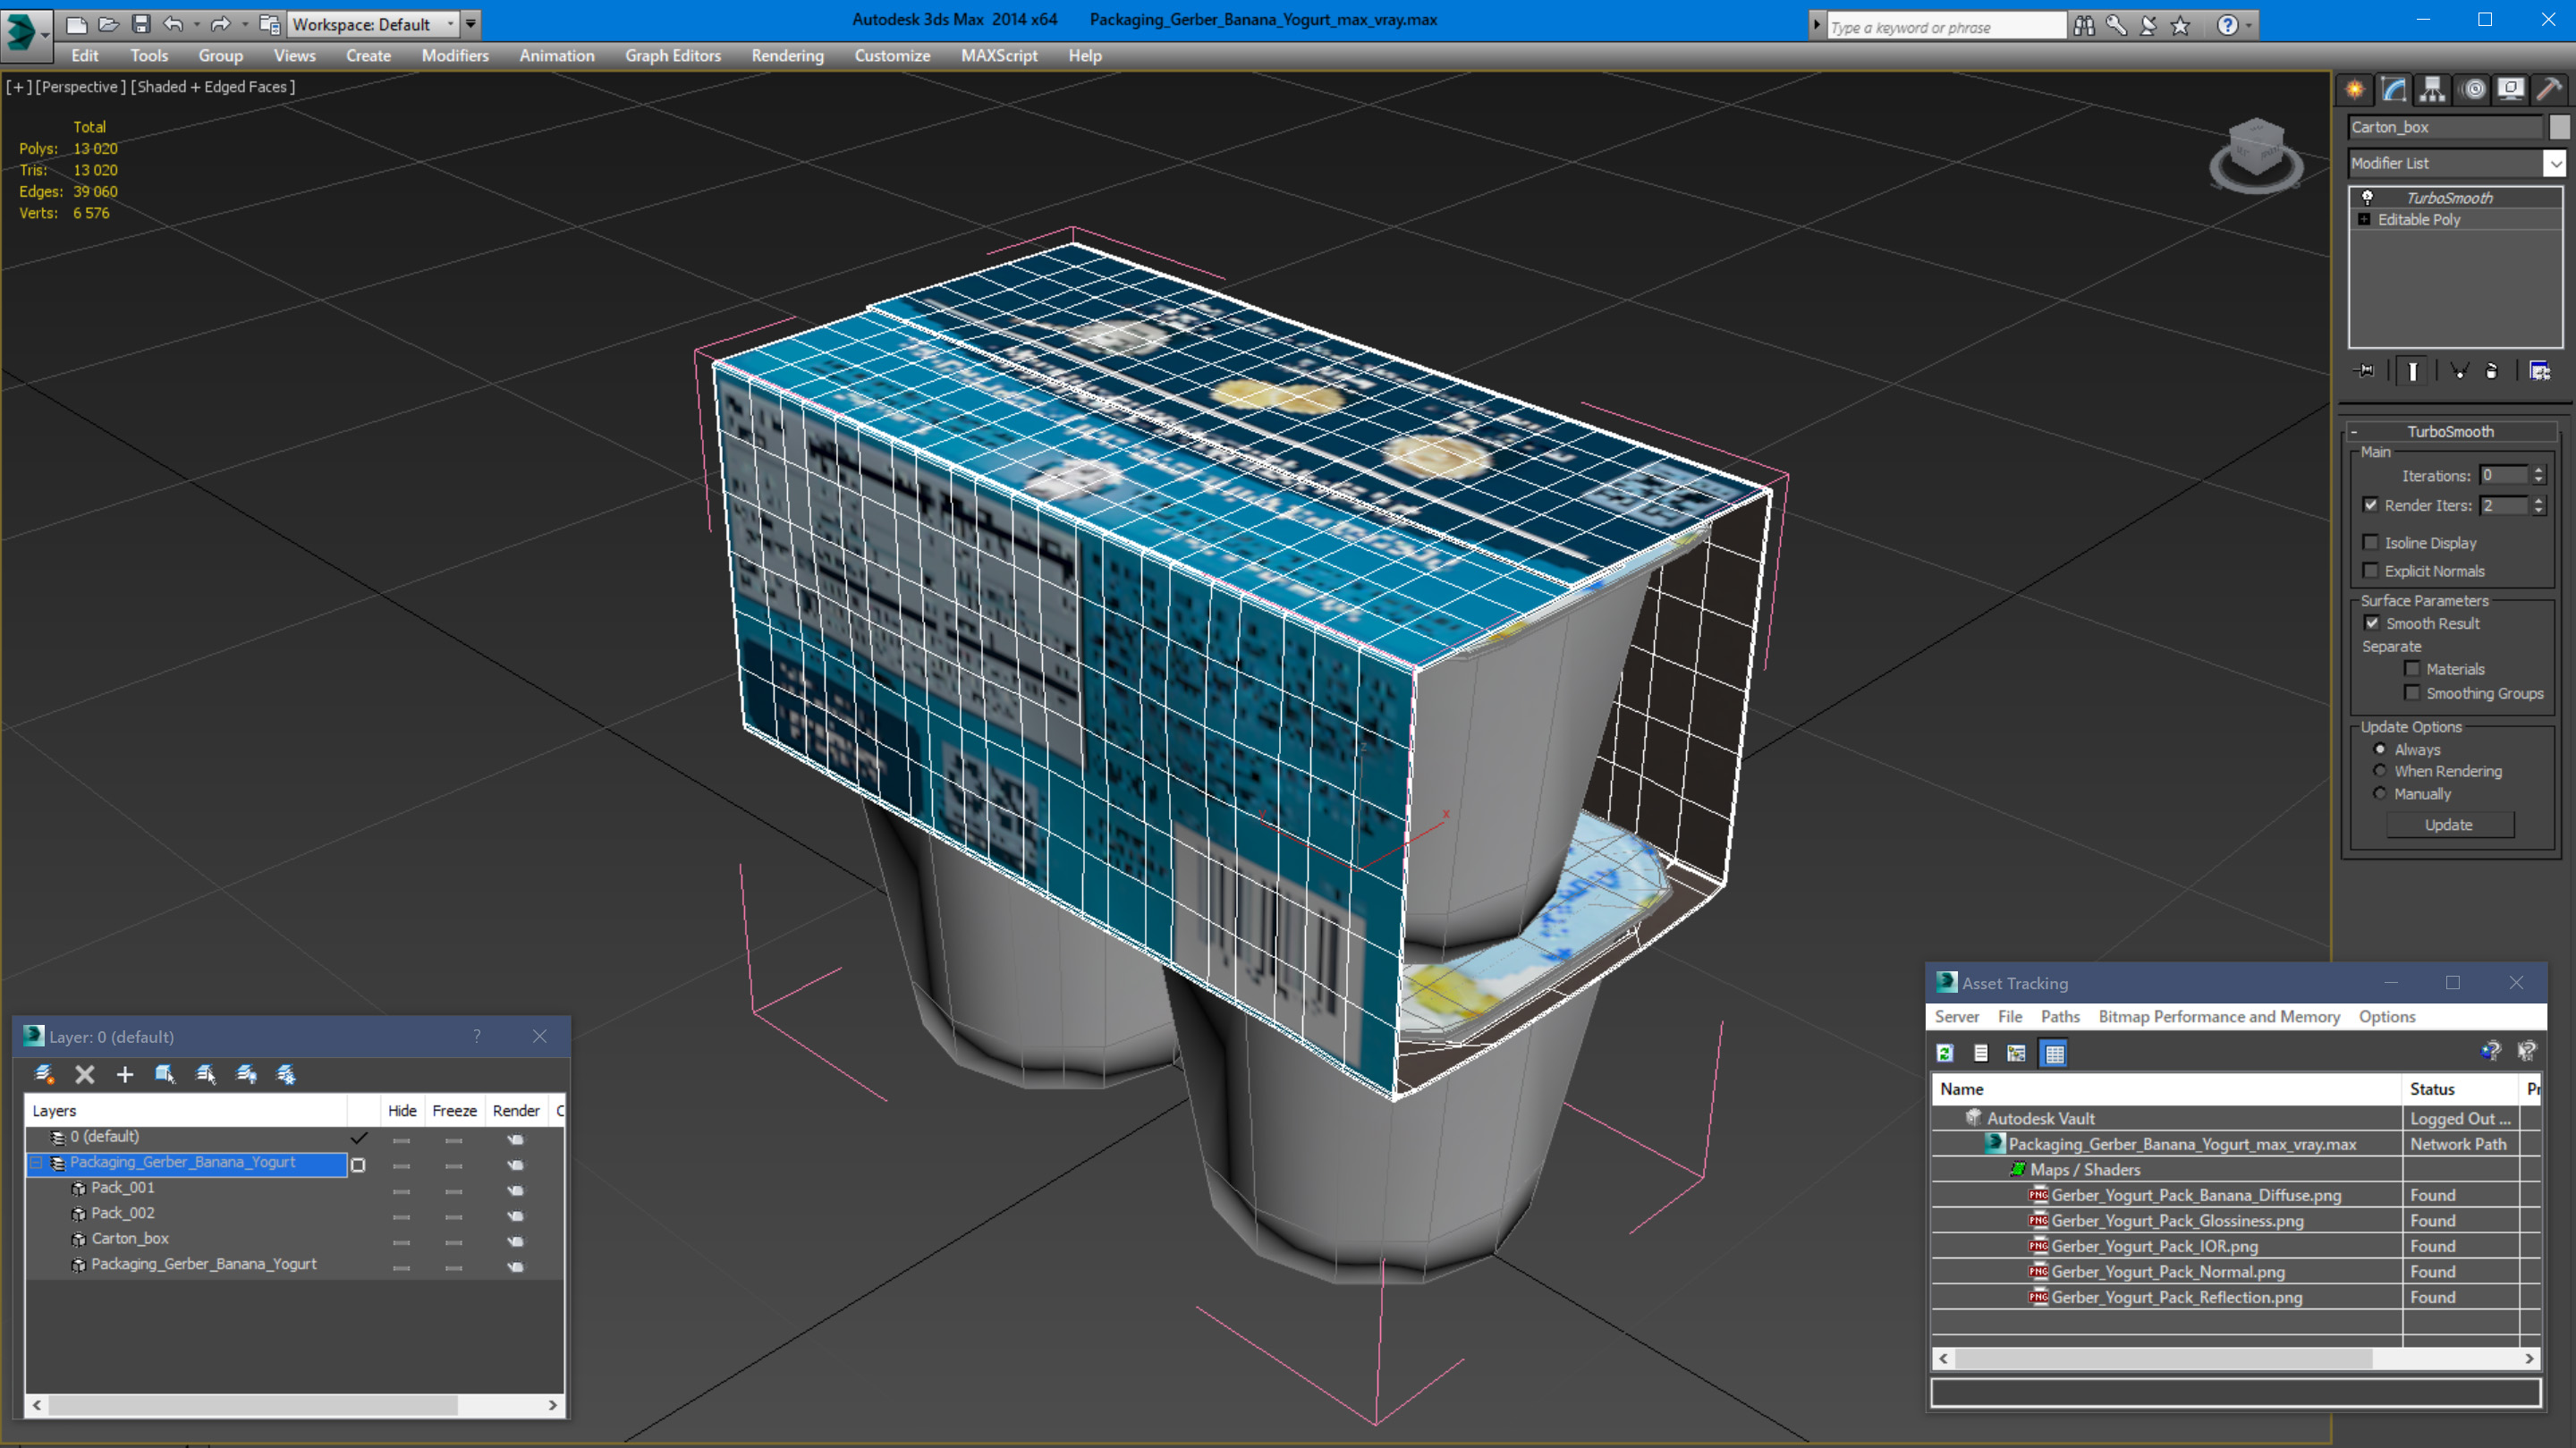Image resolution: width=2576 pixels, height=1448 pixels.
Task: Click Save File icon in title bar
Action: [x=141, y=24]
